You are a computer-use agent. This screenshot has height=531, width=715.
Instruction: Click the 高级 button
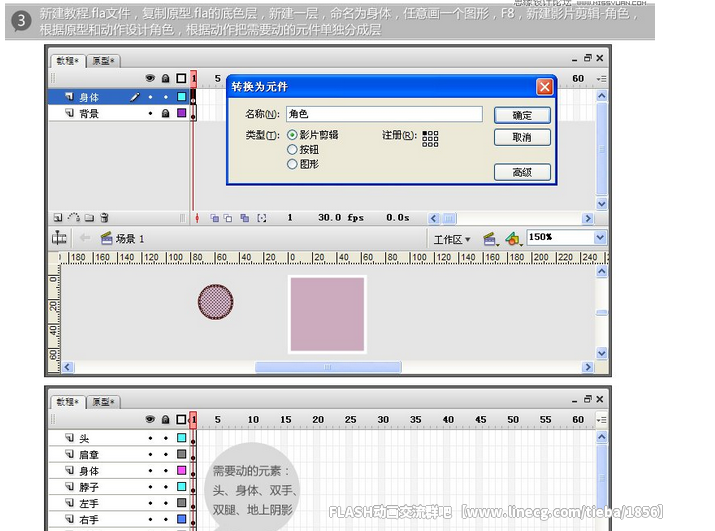[522, 172]
